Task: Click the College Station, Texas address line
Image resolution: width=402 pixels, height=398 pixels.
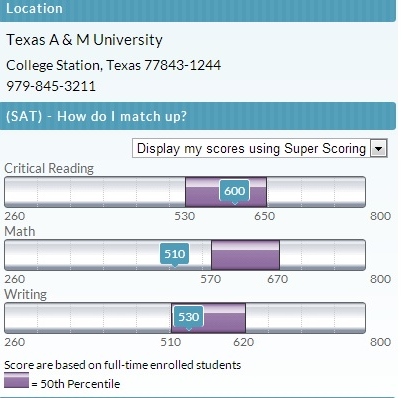Action: tap(114, 65)
